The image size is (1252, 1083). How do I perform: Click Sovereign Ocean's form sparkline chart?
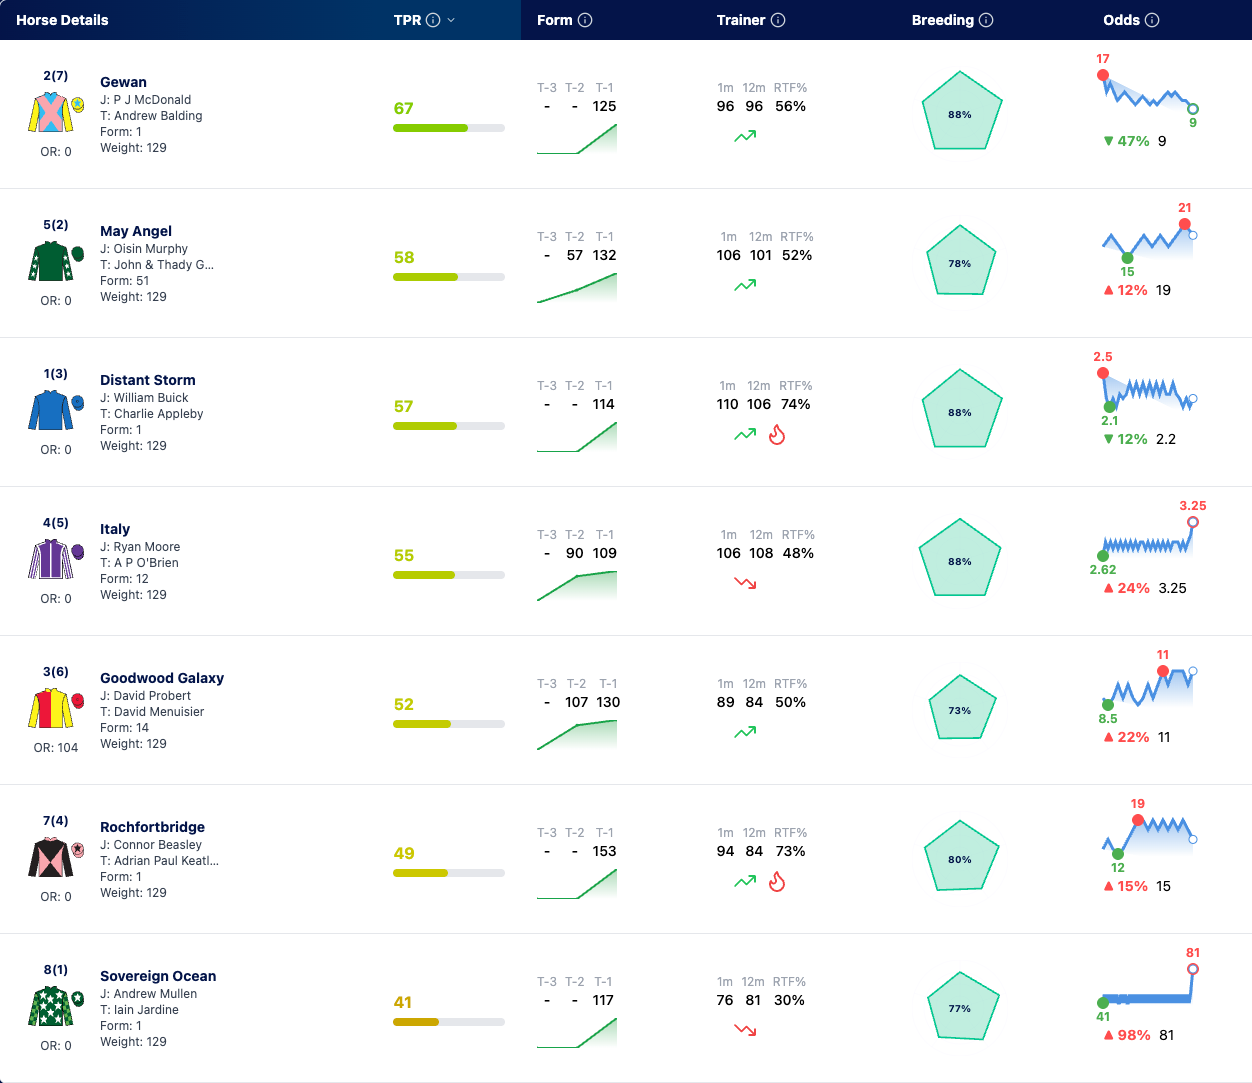coord(577,1032)
